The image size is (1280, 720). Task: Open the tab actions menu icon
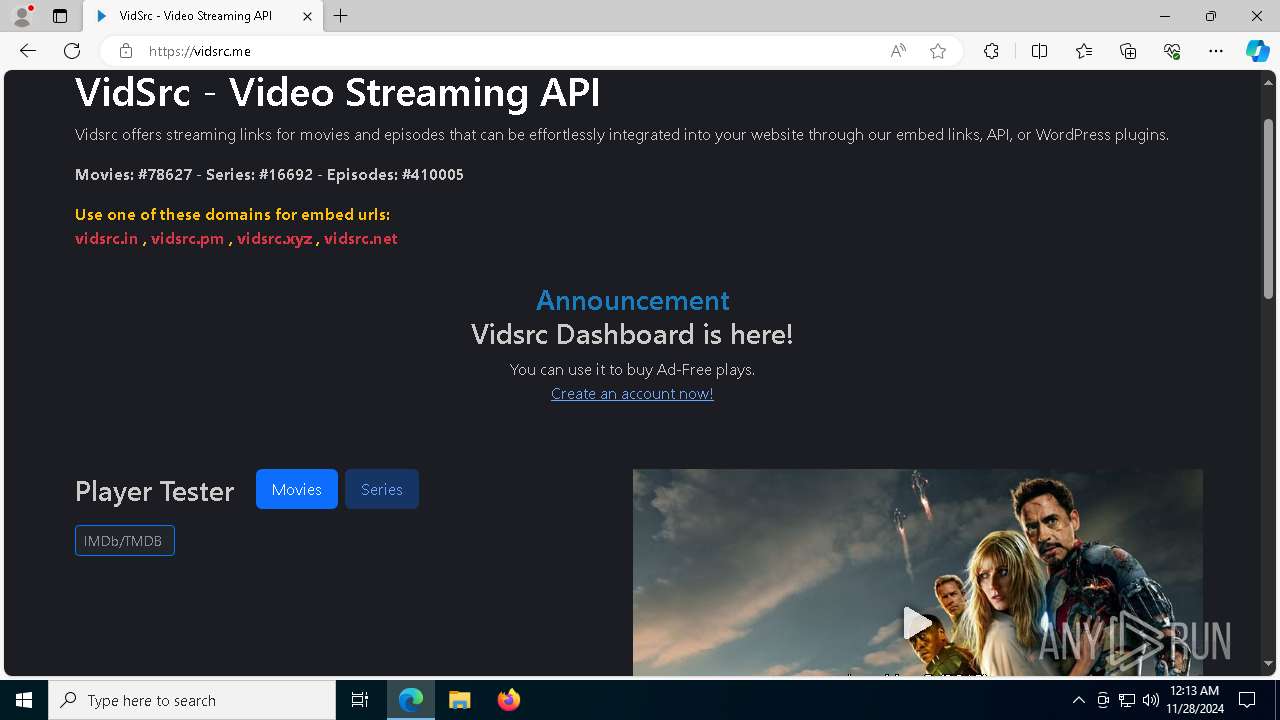point(60,16)
